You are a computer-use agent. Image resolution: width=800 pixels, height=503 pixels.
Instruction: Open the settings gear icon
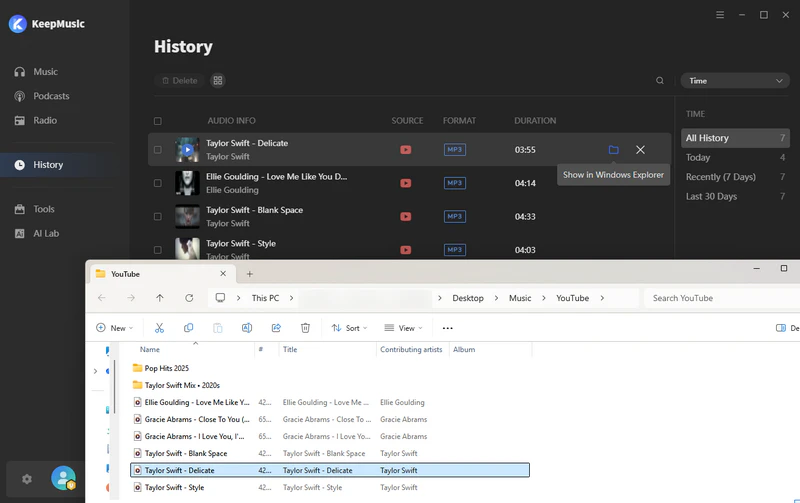click(27, 479)
